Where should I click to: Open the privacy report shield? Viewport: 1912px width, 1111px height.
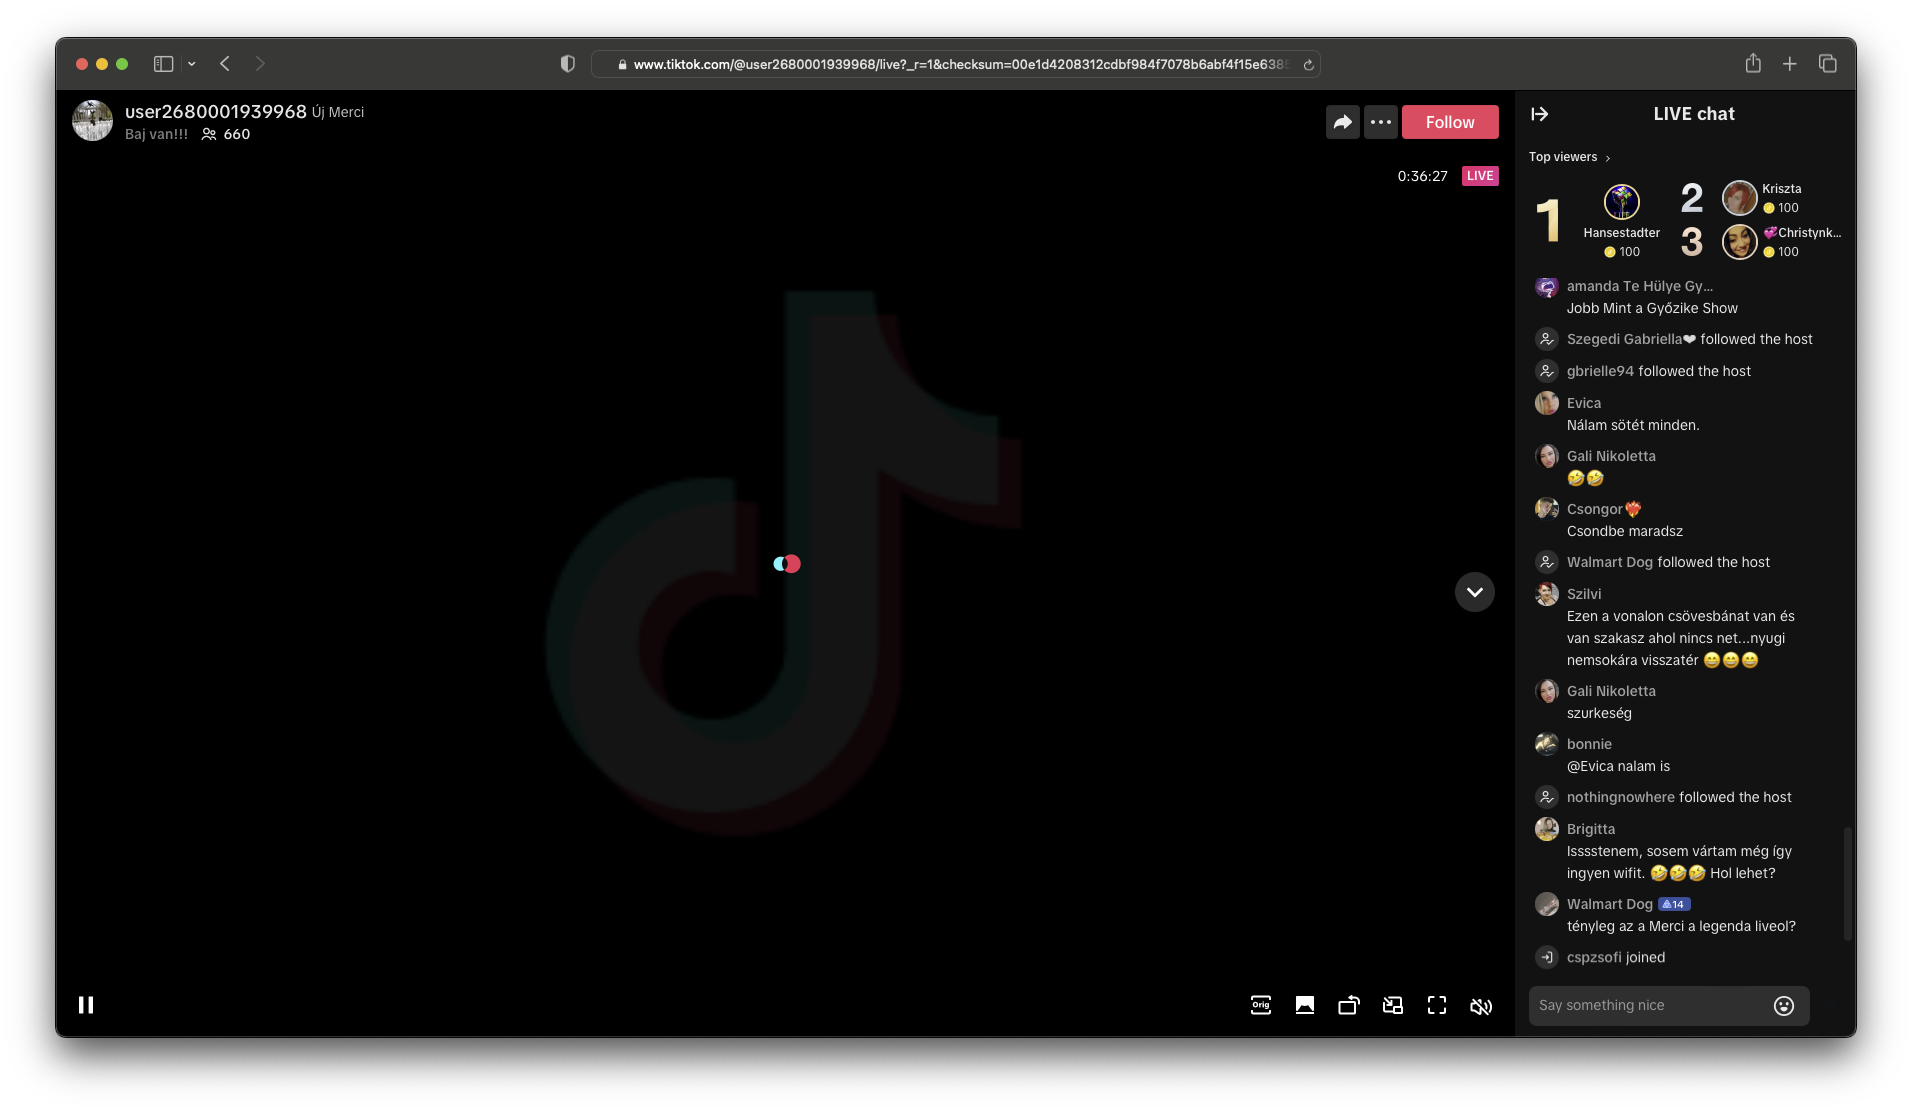(x=568, y=64)
